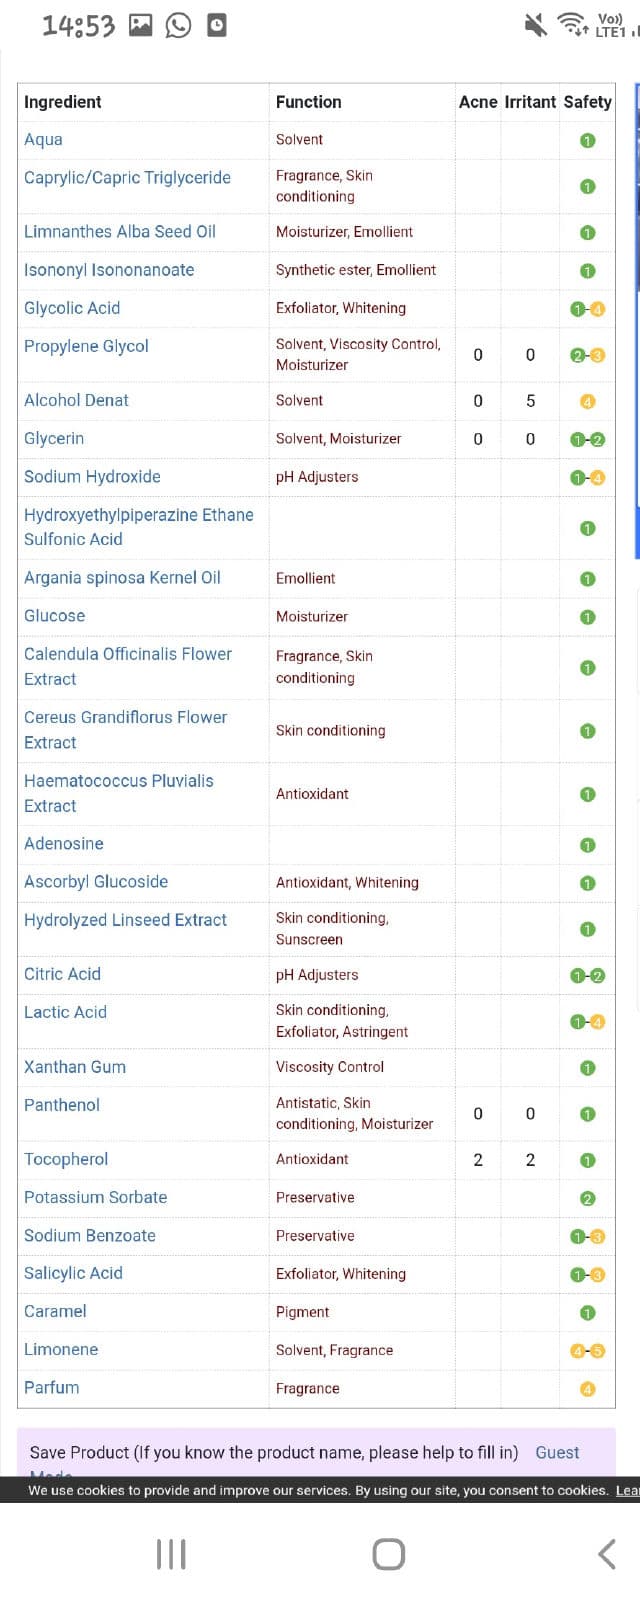Tap the Wi-Fi signal status icon
This screenshot has height=1600, width=640.
(x=573, y=25)
